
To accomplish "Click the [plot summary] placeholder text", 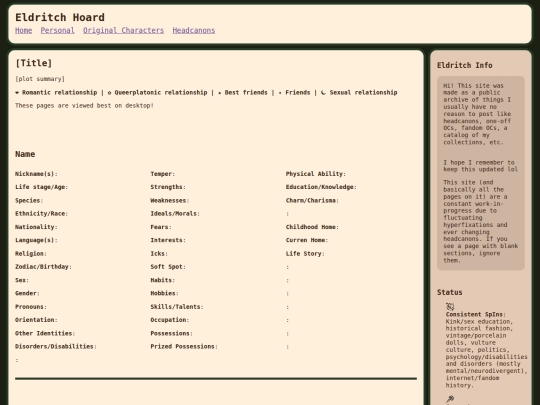I will [x=40, y=79].
